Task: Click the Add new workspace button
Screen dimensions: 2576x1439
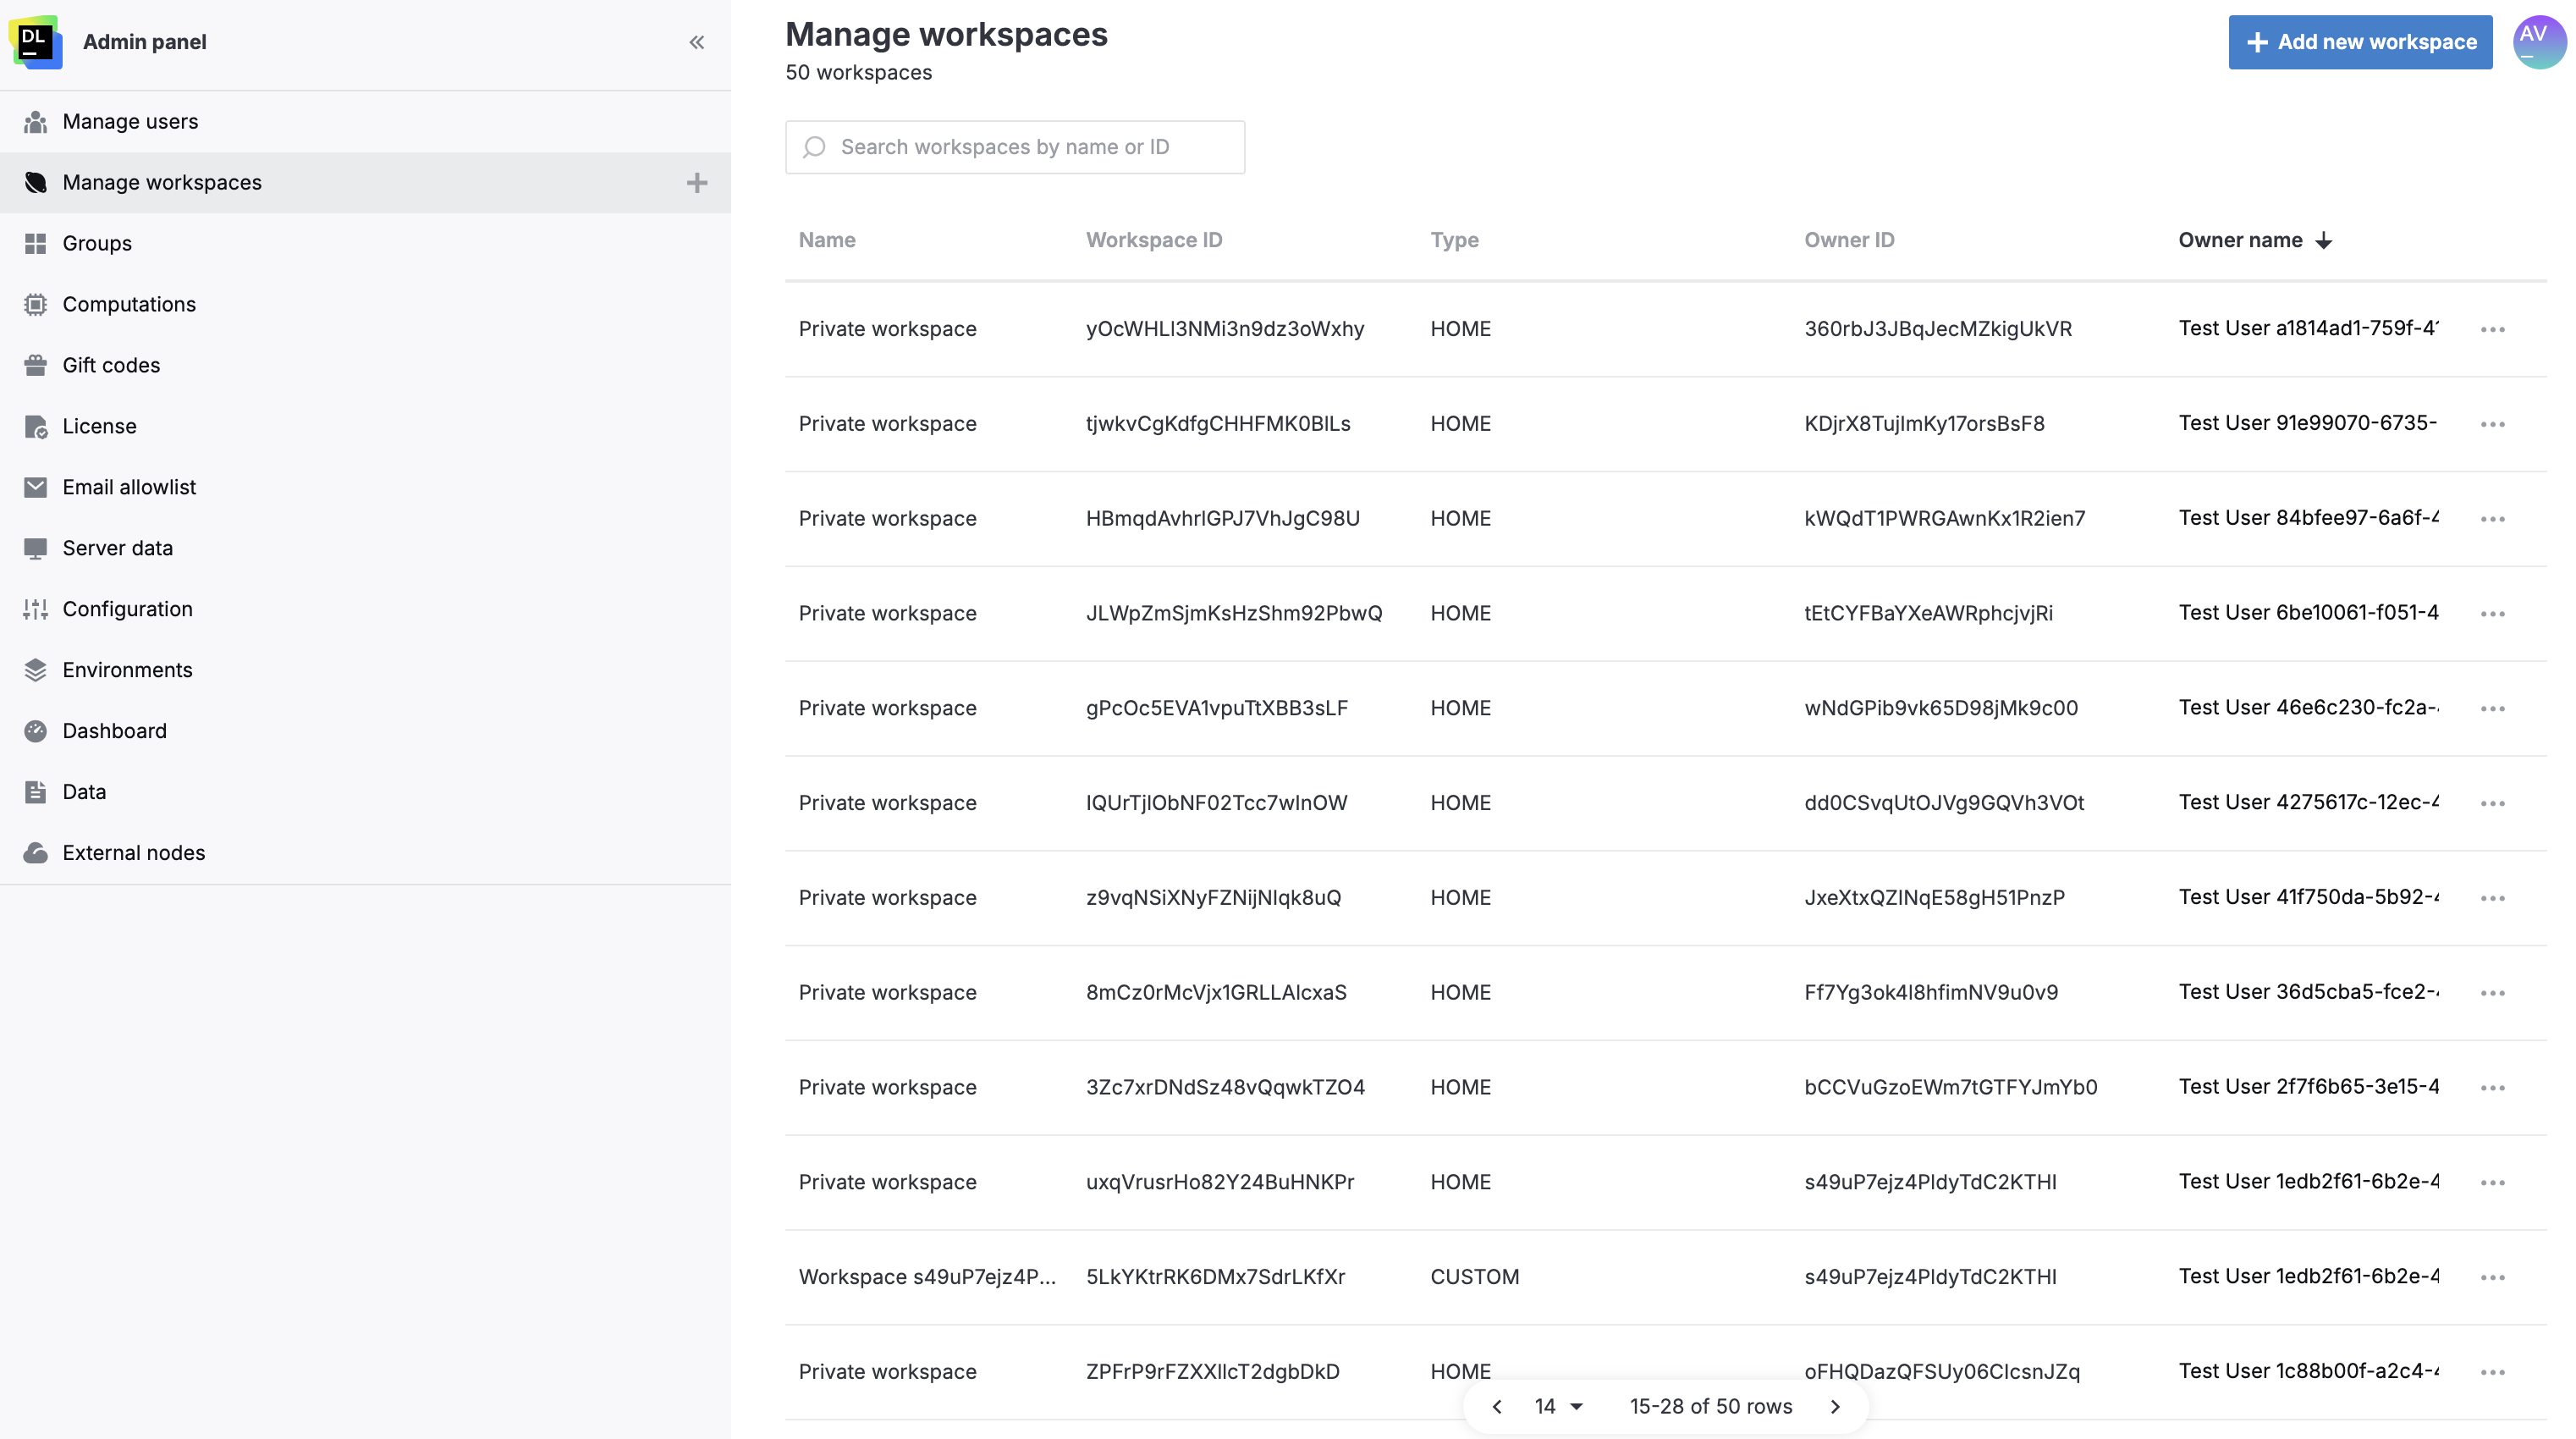Action: [2360, 42]
